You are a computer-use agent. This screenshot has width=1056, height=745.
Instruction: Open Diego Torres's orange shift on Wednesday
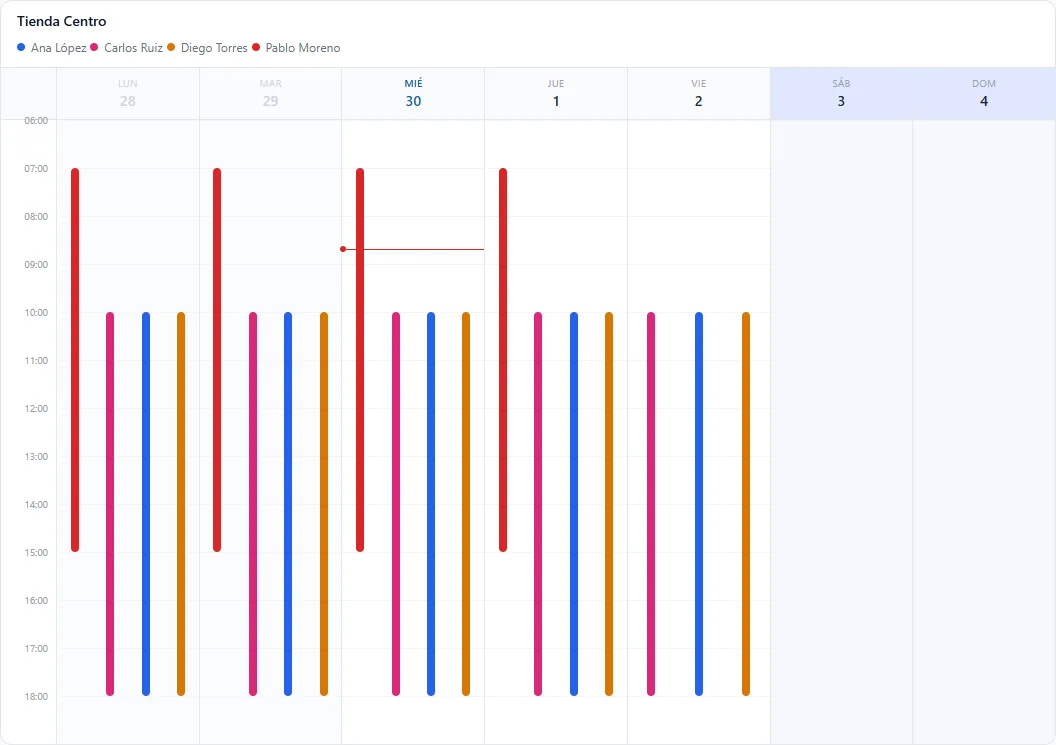465,504
